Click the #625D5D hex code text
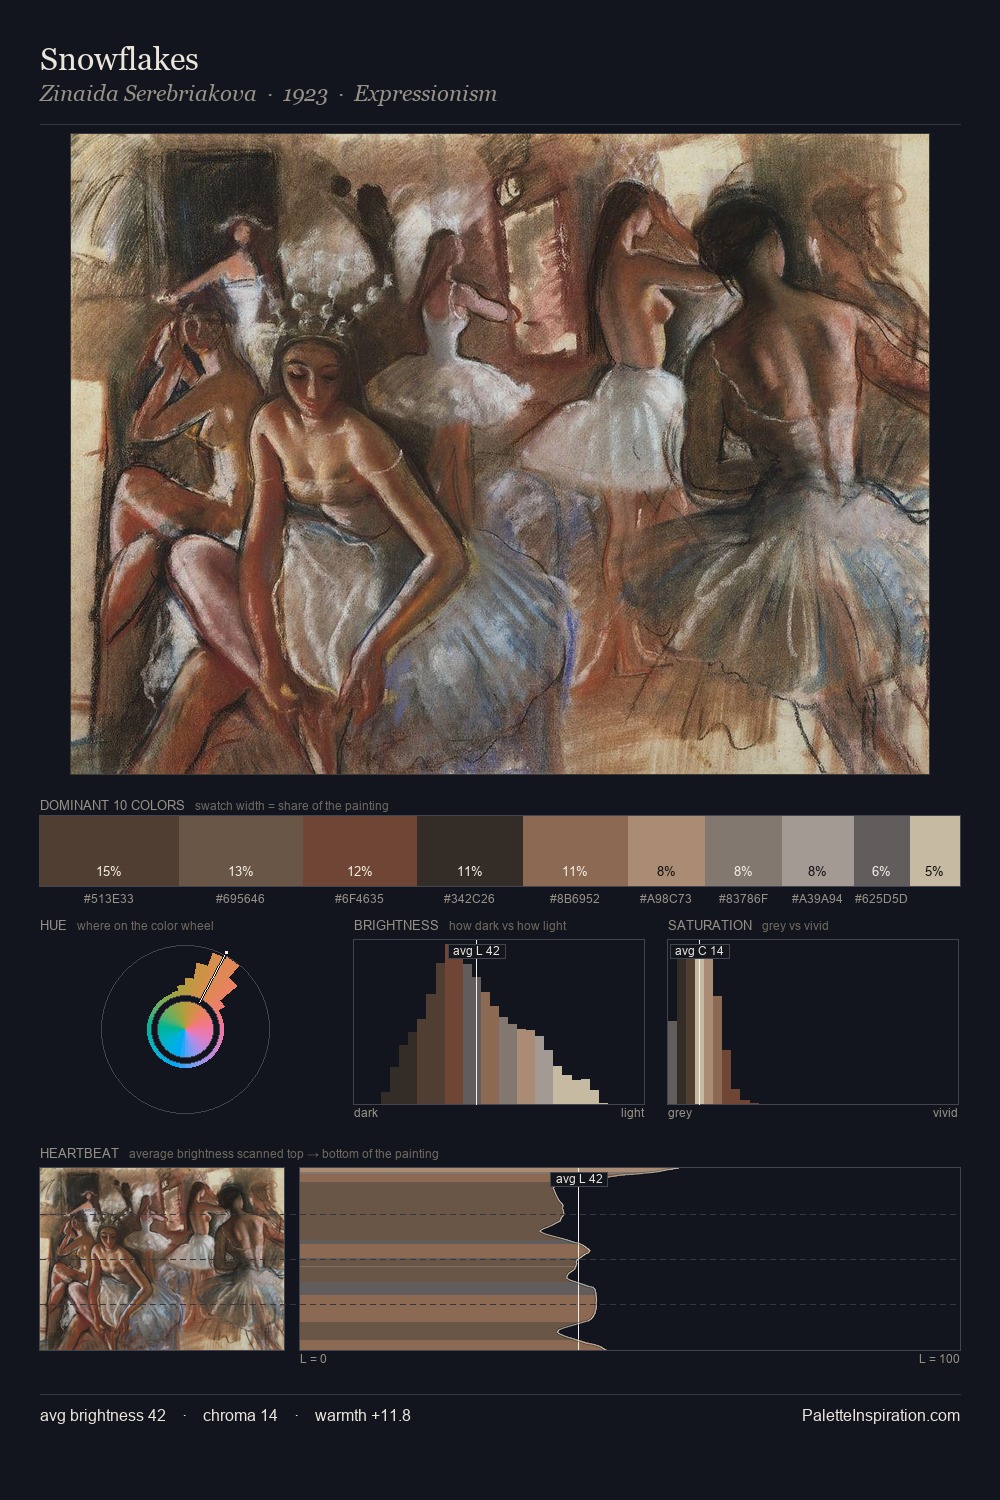1000x1500 pixels. click(881, 898)
